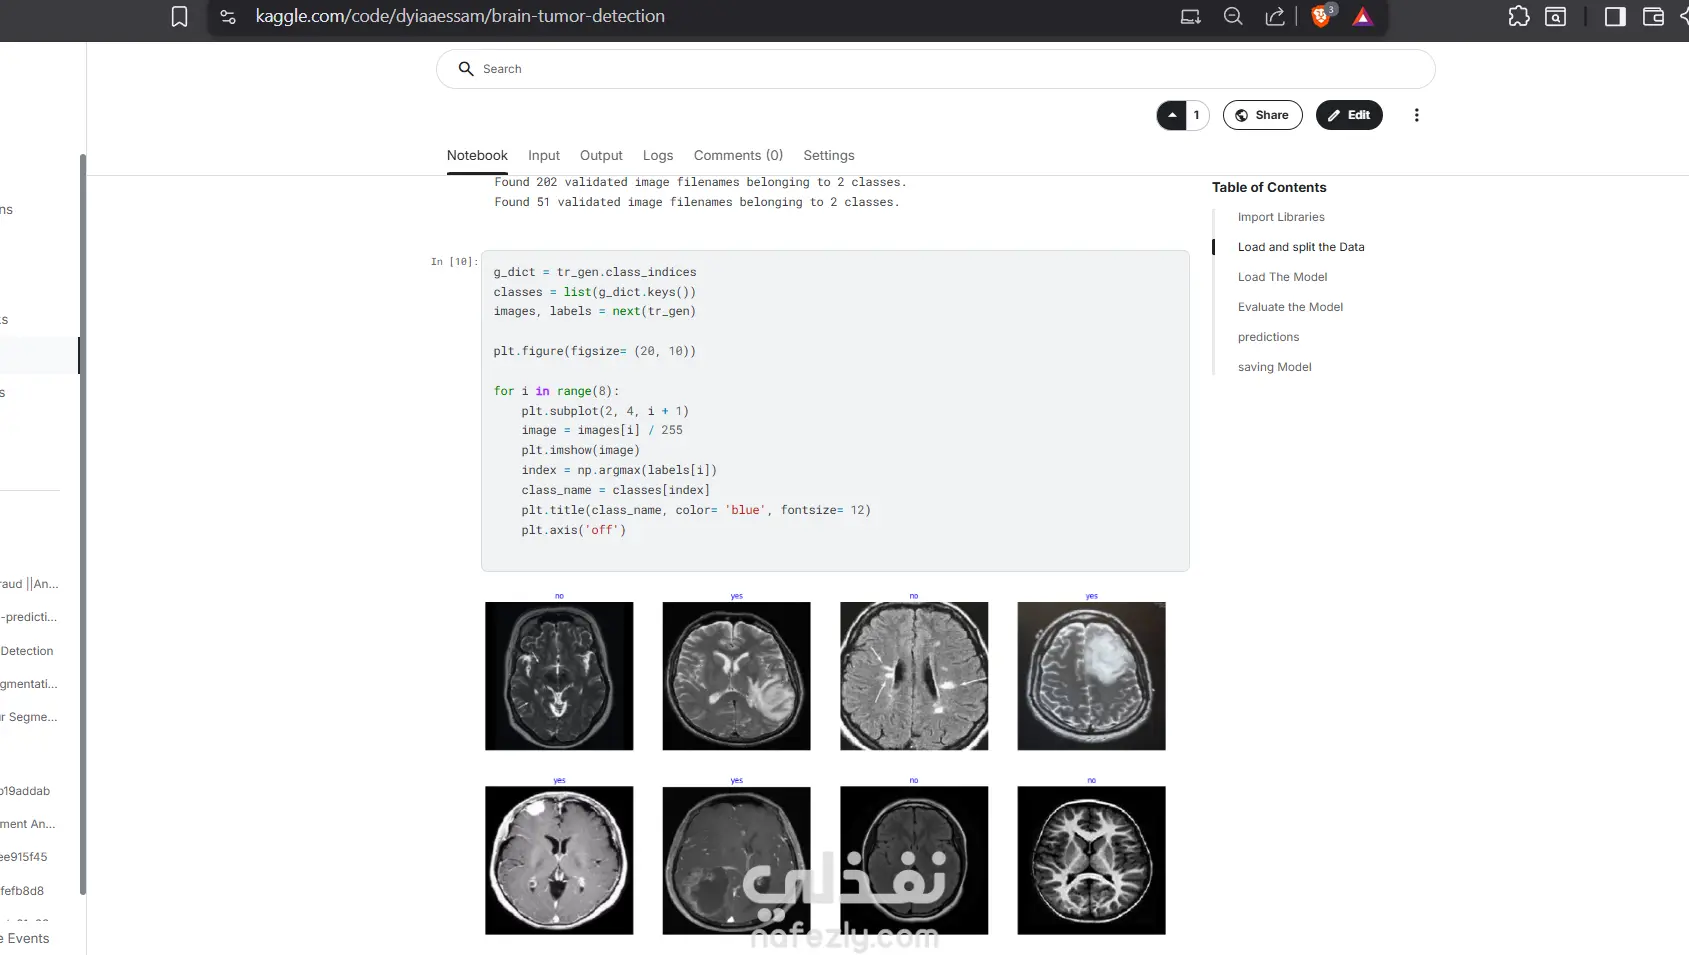Open the notebook Share button
This screenshot has width=1689, height=955.
1262,115
